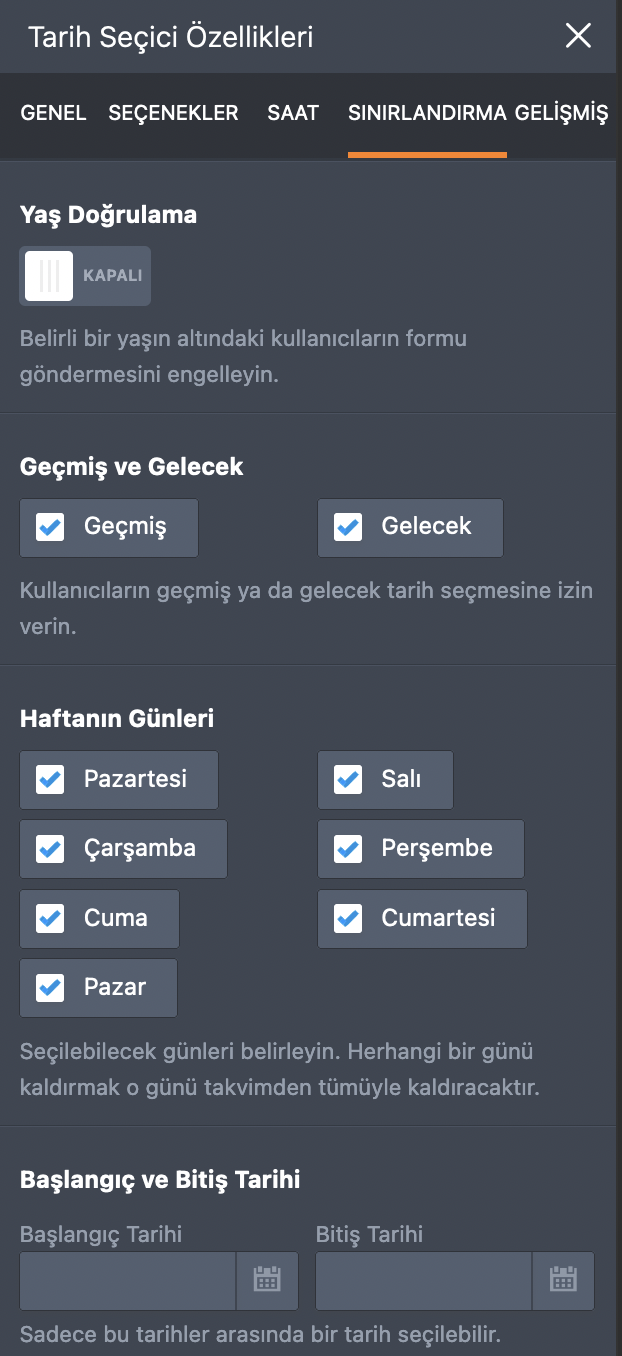Go to the SAAT tab
The image size is (622, 1356).
click(x=293, y=113)
